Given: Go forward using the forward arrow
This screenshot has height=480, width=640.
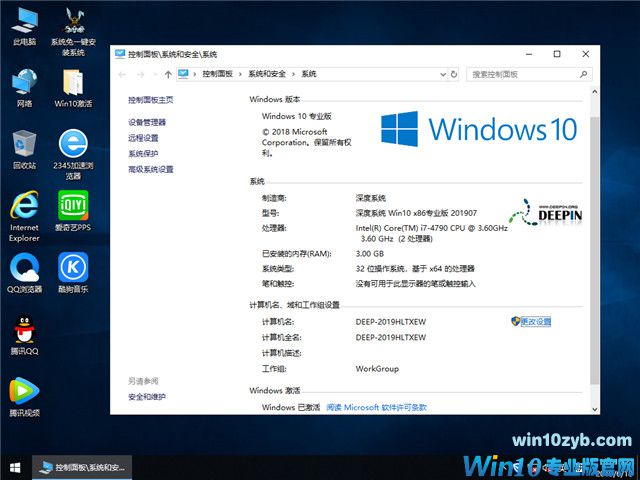Looking at the screenshot, I should click(140, 74).
